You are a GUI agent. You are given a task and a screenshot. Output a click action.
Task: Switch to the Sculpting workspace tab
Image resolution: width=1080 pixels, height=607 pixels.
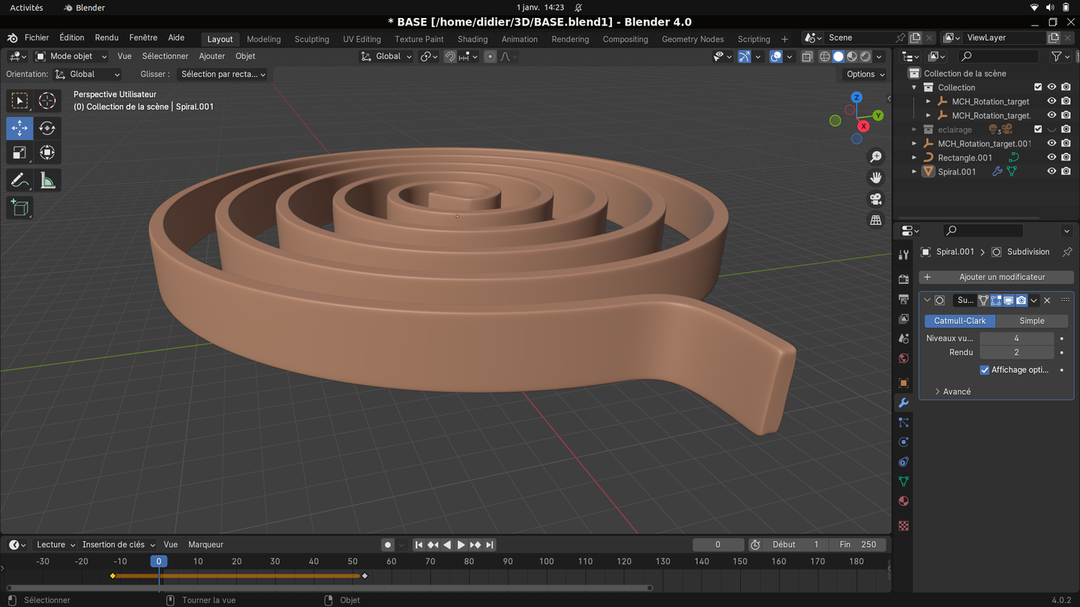pyautogui.click(x=311, y=39)
